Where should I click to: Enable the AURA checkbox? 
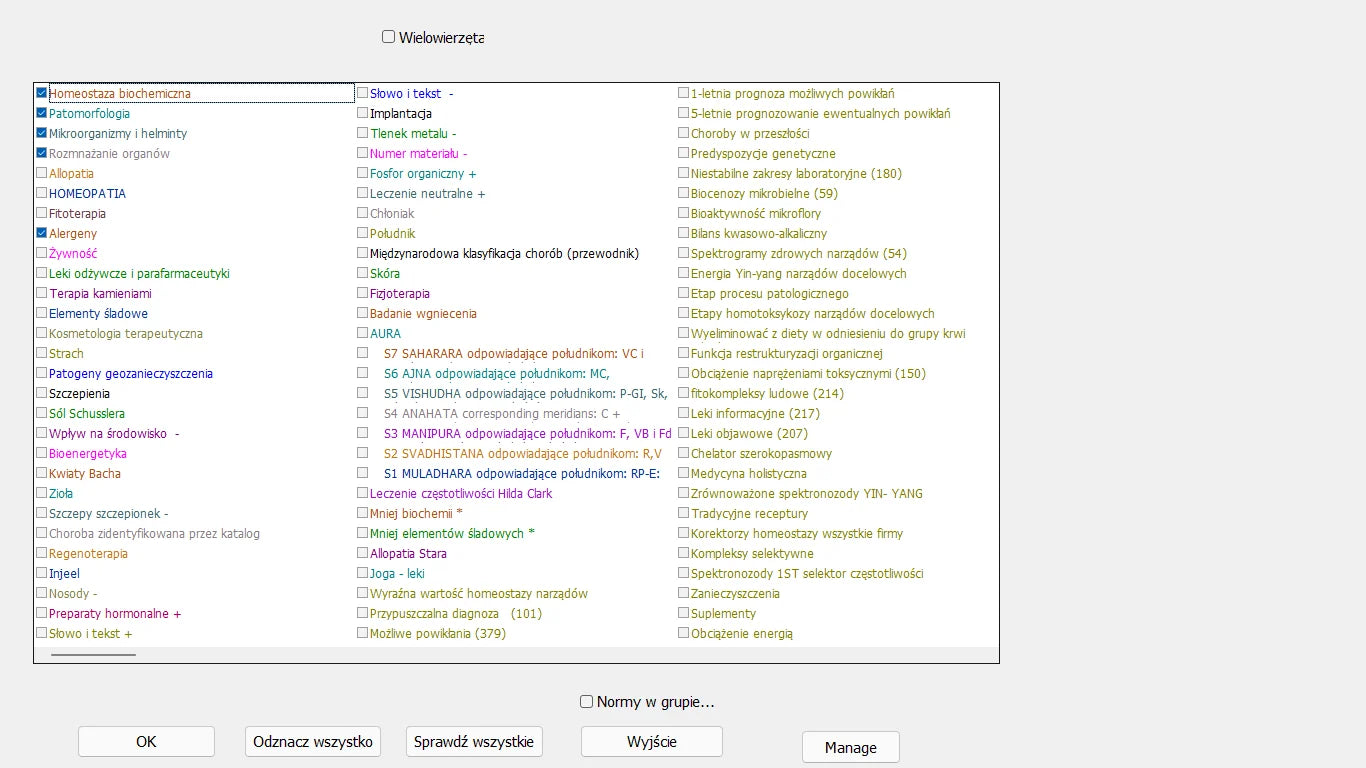(x=363, y=333)
